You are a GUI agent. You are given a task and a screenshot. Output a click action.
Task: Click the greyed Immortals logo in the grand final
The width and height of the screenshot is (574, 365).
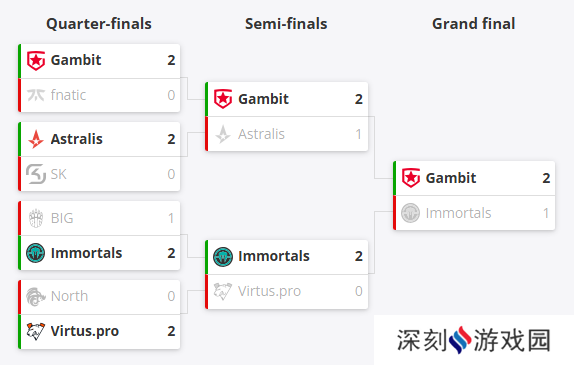[x=410, y=213]
